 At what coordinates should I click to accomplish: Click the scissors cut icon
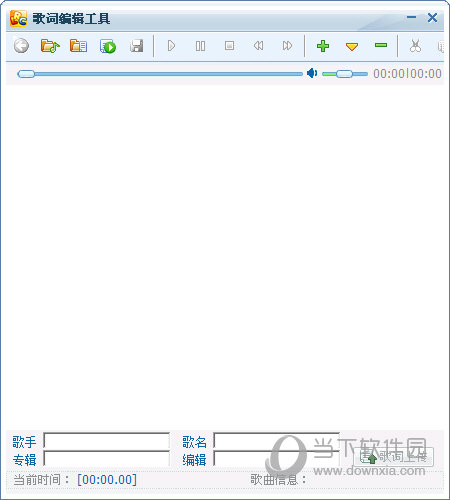coord(415,46)
